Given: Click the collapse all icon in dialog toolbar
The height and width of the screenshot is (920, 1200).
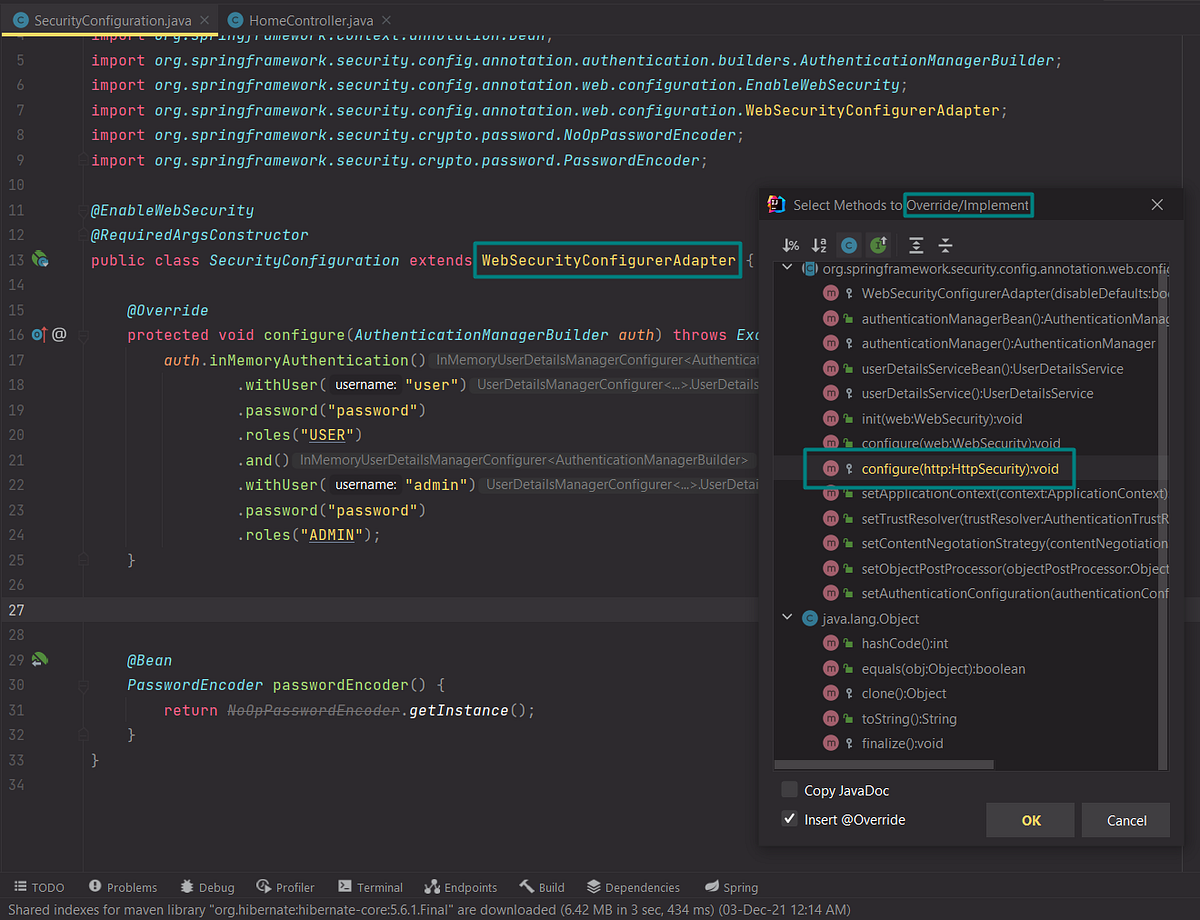Looking at the screenshot, I should [946, 245].
